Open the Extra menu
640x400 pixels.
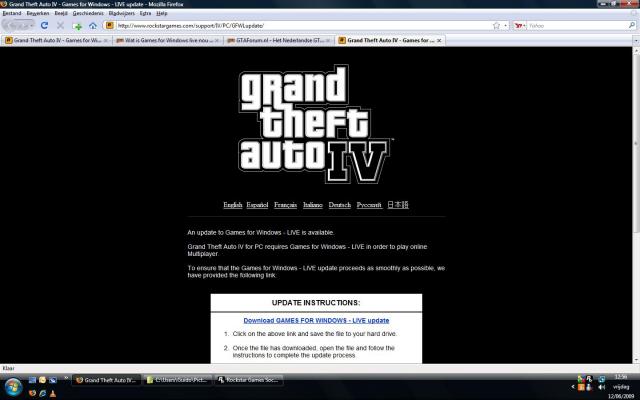click(145, 13)
